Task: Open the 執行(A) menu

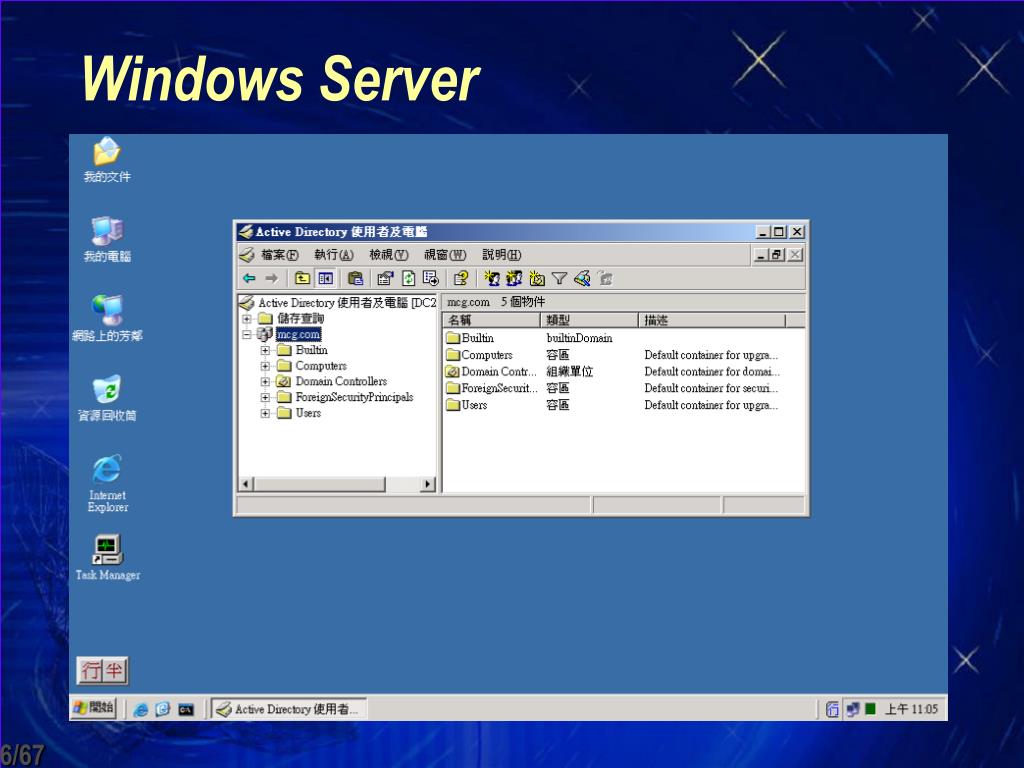Action: point(334,255)
